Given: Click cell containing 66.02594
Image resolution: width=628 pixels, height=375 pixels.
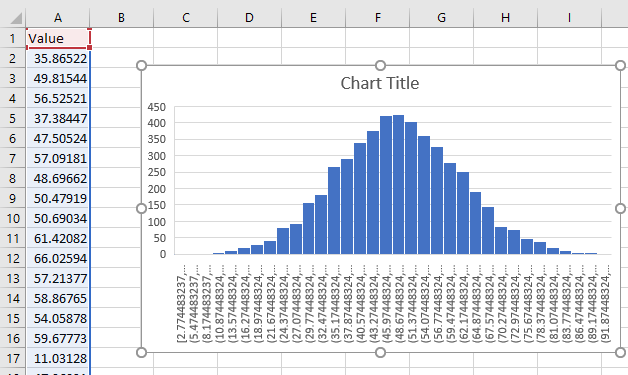Looking at the screenshot, I should (58, 258).
